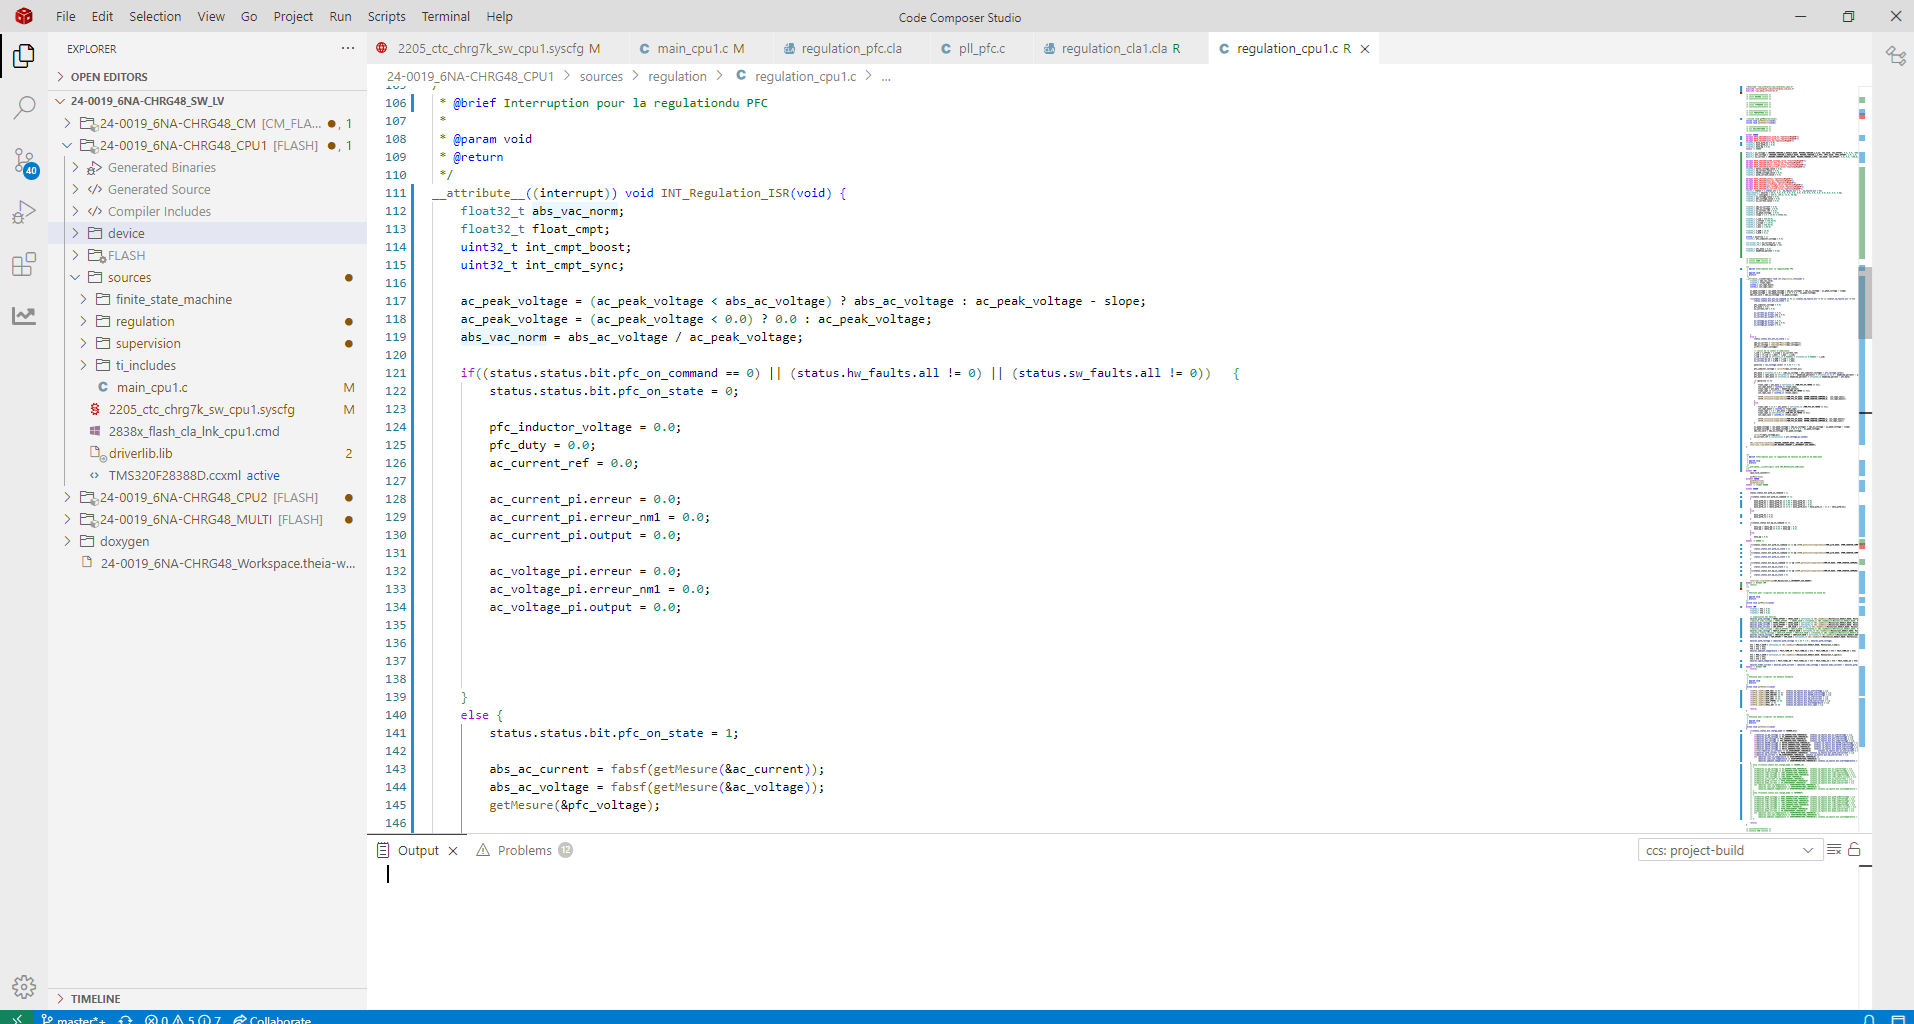Open the Manage settings gear

24,987
